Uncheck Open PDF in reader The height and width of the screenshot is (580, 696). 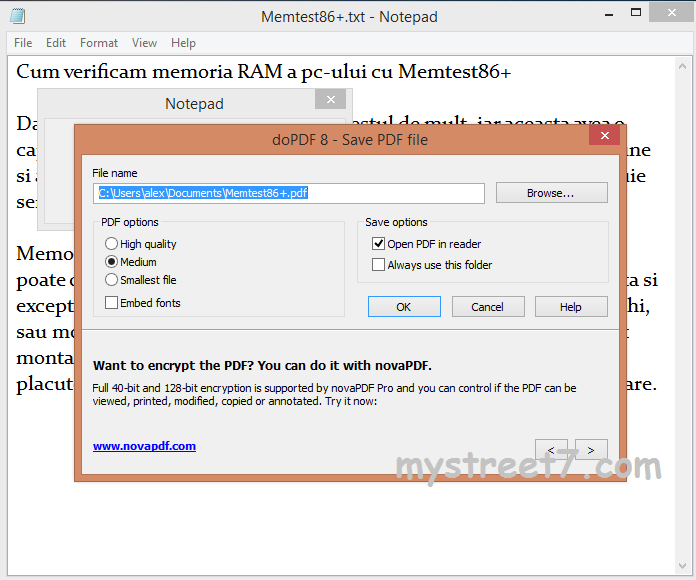(x=378, y=244)
